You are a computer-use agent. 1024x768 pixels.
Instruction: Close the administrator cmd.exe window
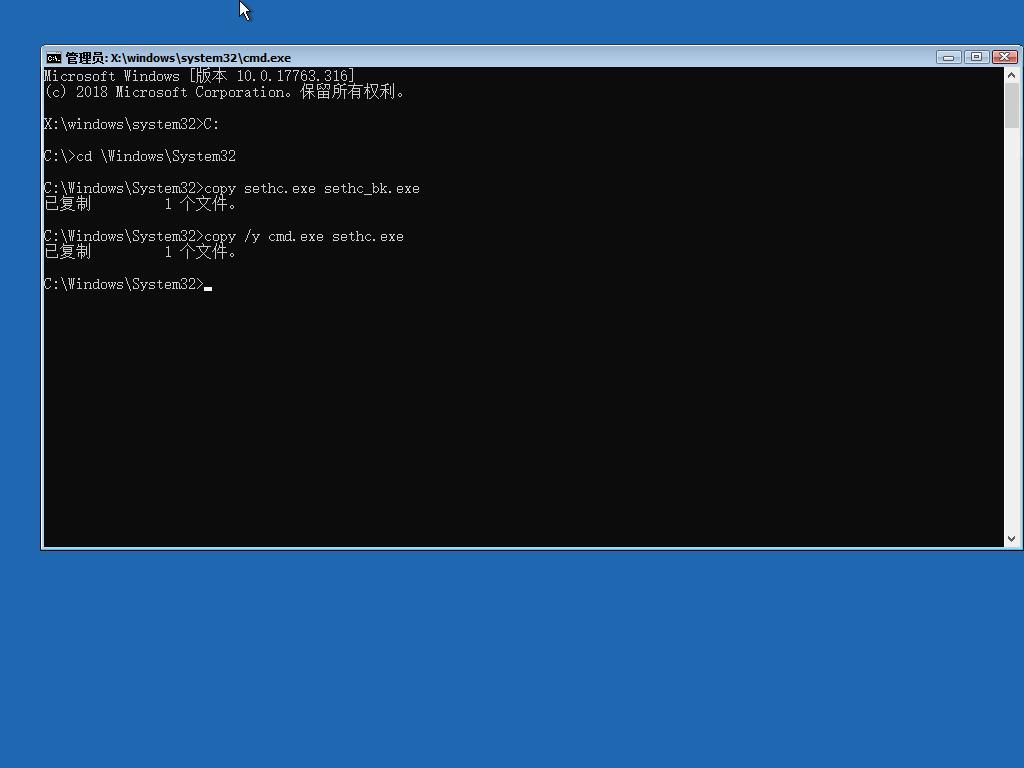tap(1004, 57)
